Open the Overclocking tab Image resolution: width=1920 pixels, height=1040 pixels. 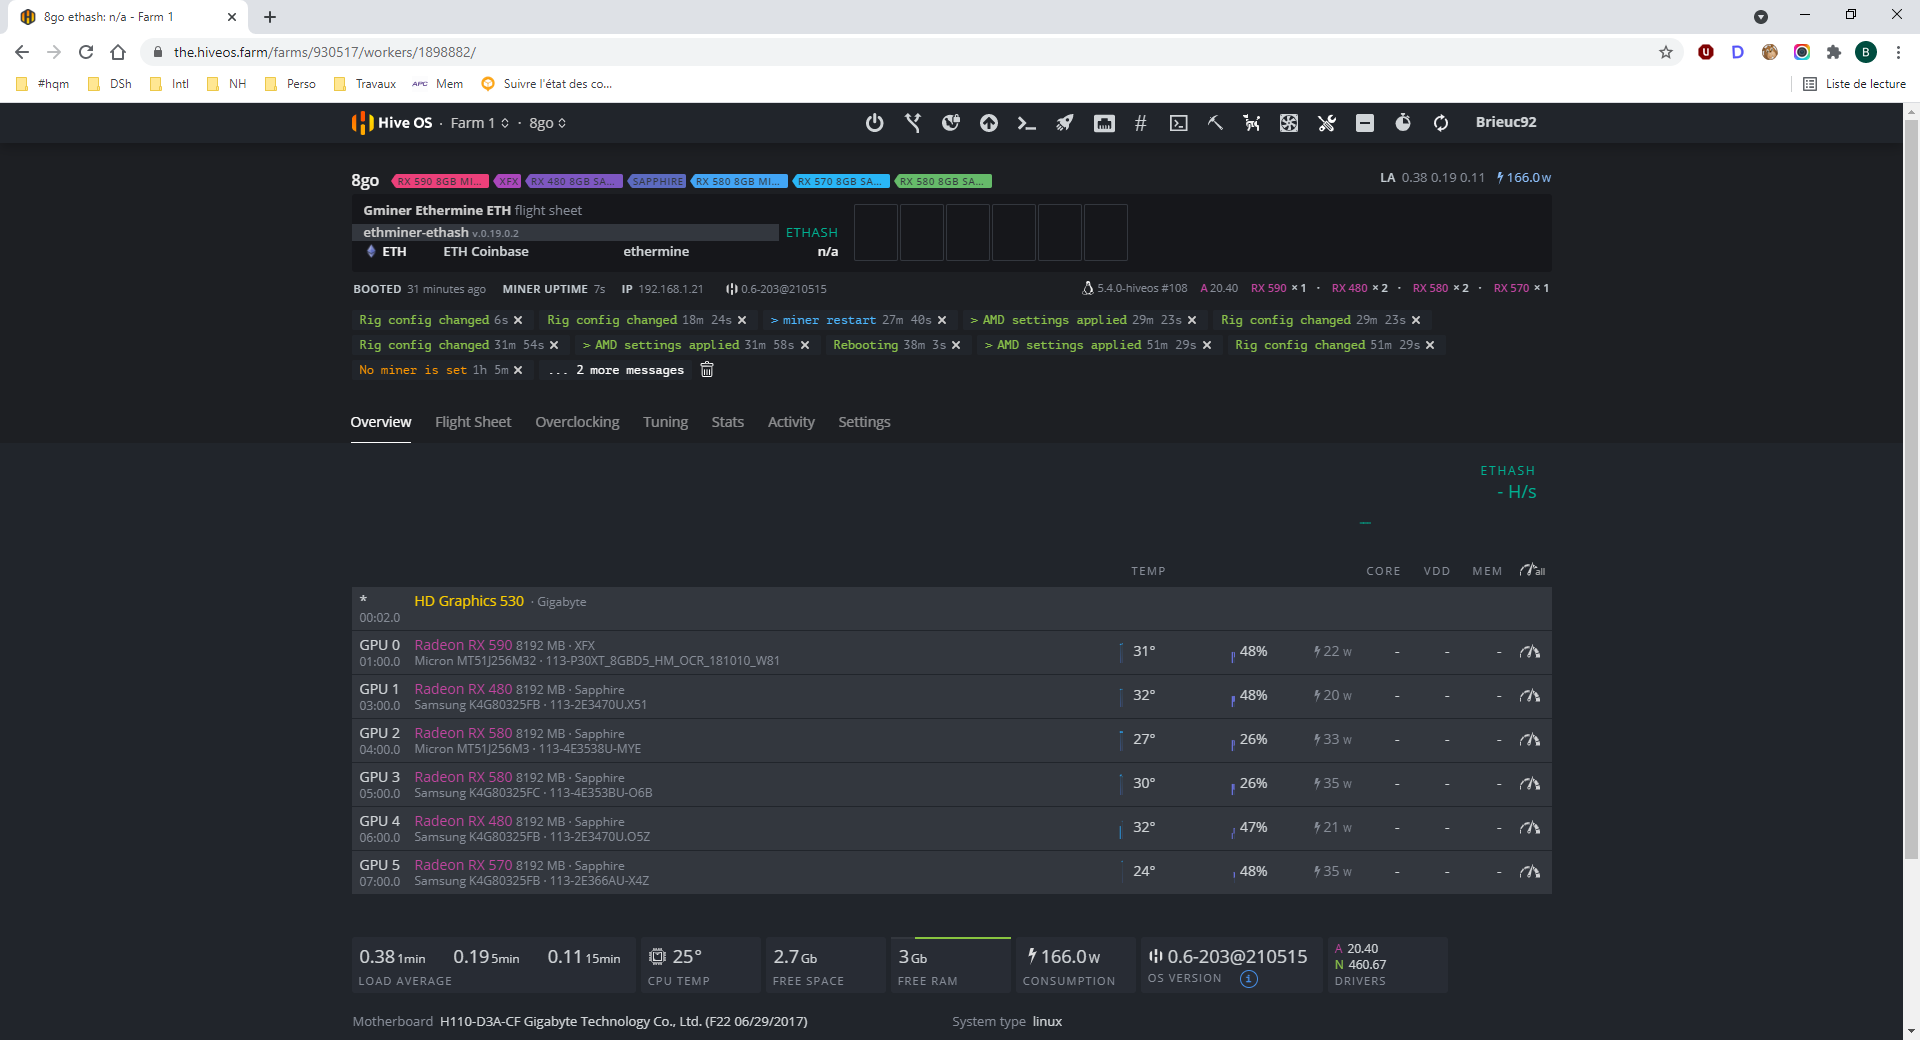[x=577, y=422]
